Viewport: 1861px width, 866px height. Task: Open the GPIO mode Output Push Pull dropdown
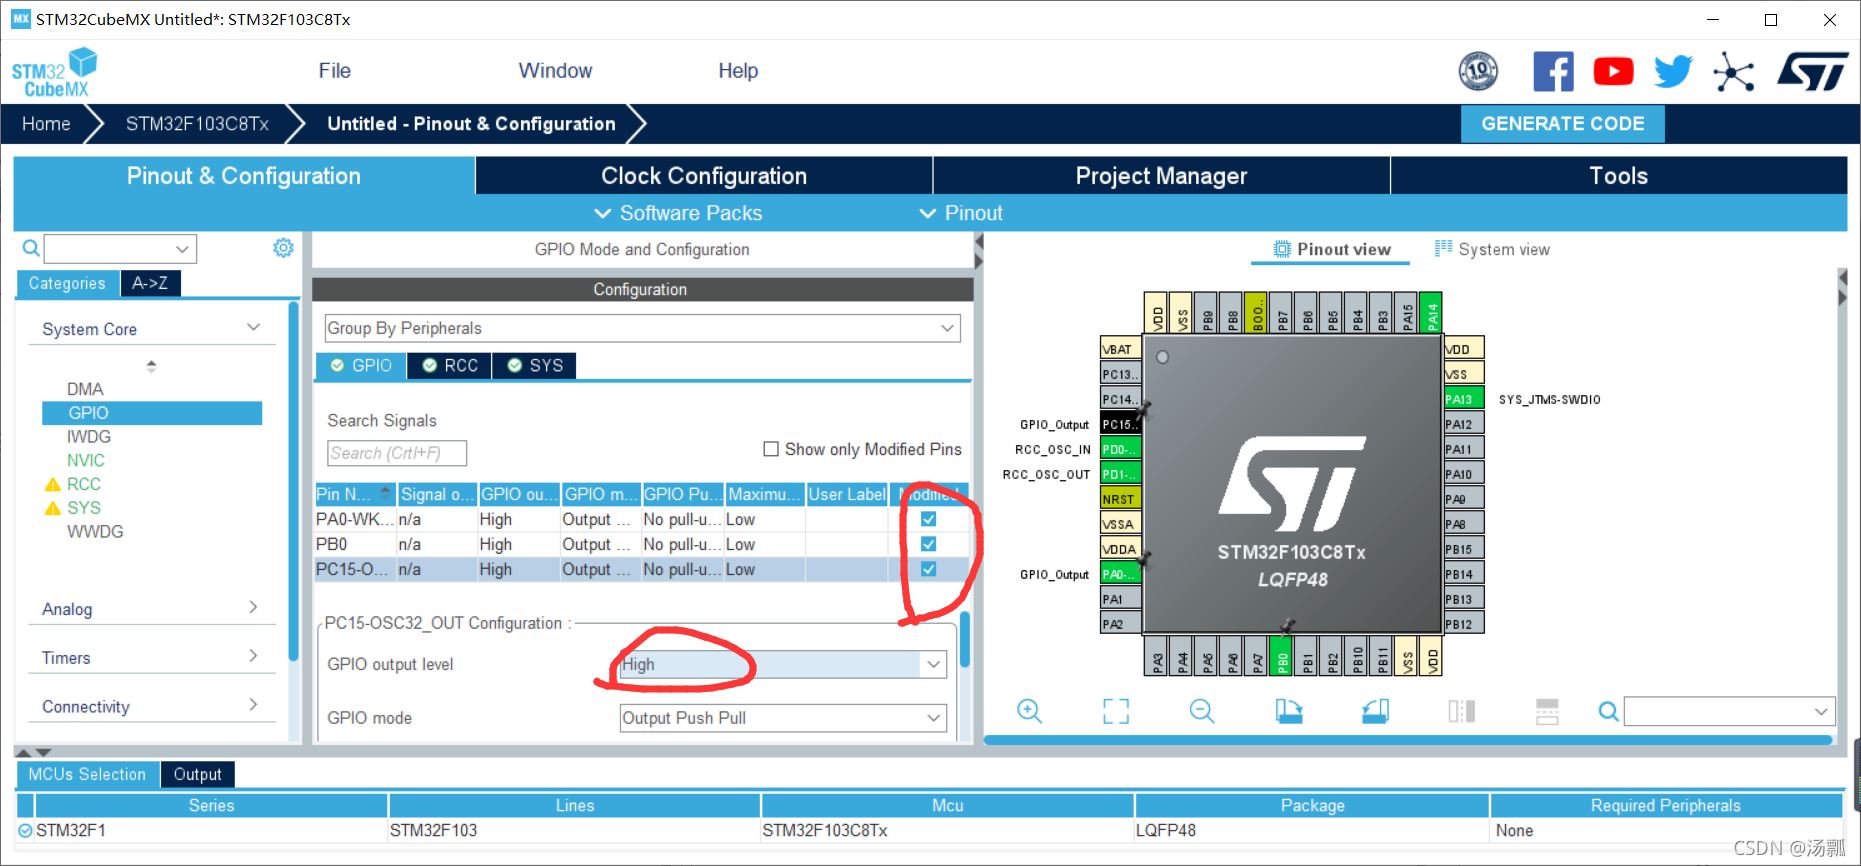tap(783, 718)
